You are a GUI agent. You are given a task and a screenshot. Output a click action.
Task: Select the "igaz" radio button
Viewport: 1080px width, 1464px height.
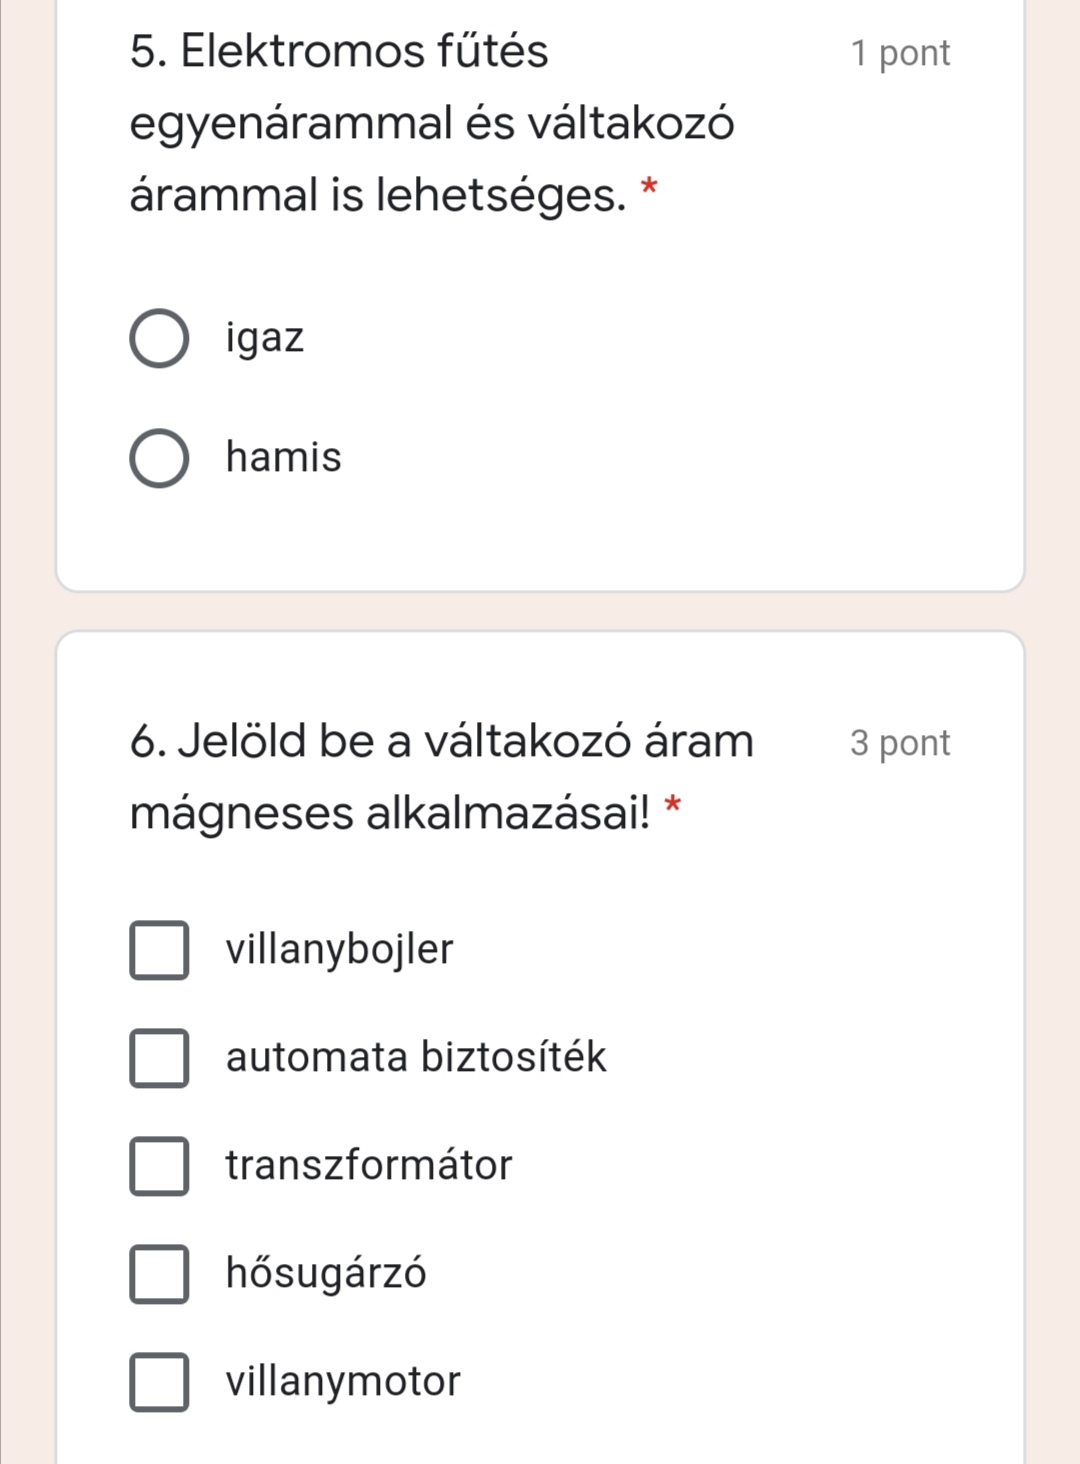pos(159,339)
